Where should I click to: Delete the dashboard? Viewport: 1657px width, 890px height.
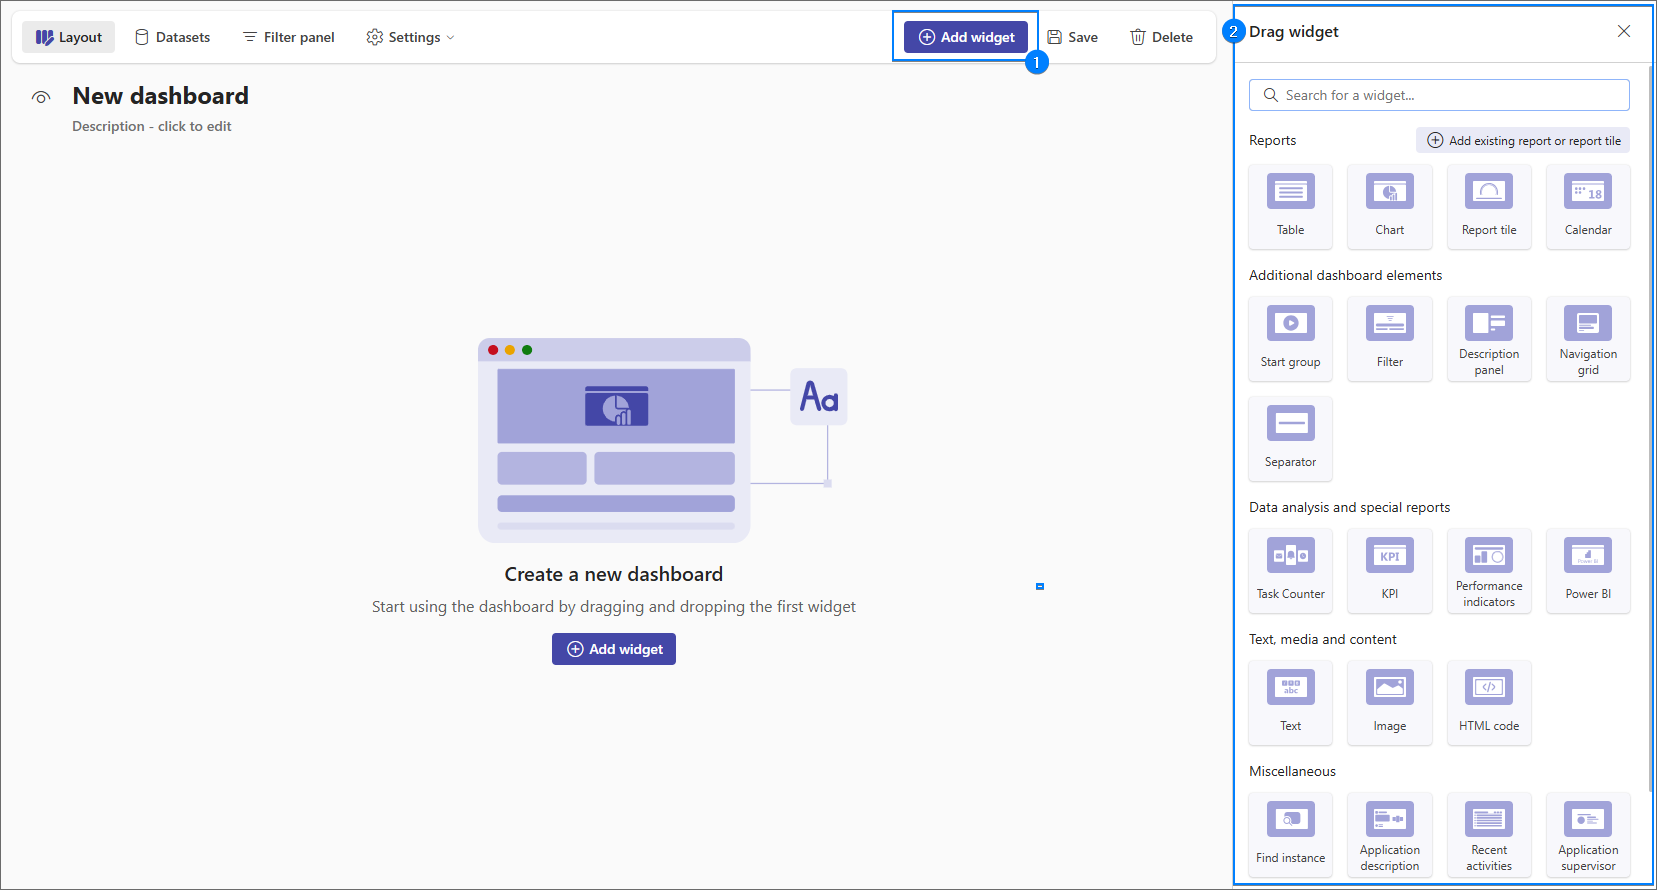[x=1161, y=37]
